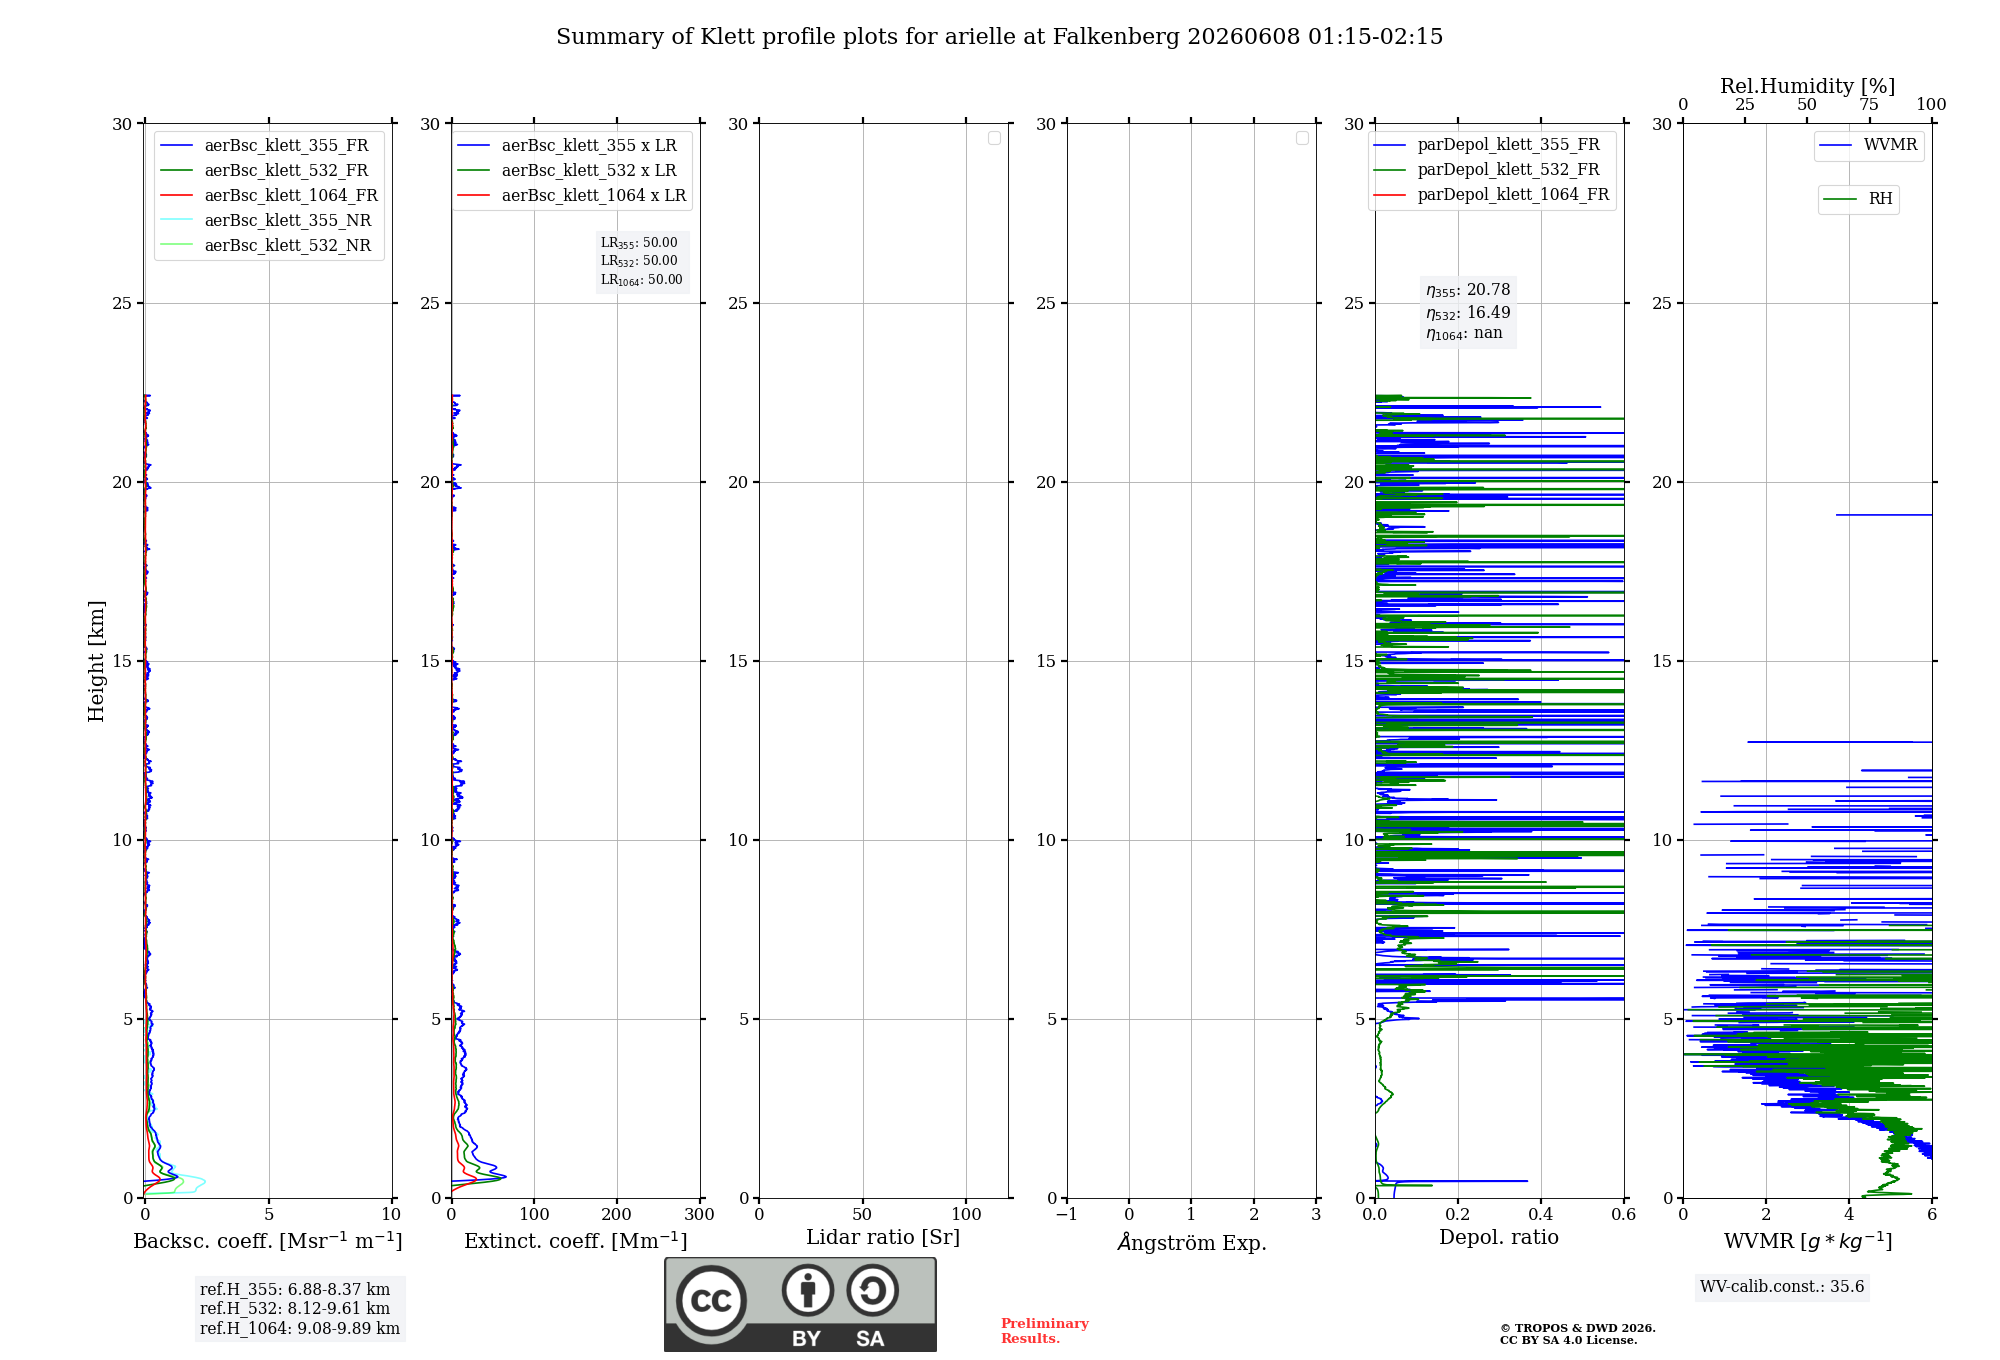Click ref.H_532: 8.12-9.61 km text
This screenshot has height=1360, width=2000.
coord(295,1309)
